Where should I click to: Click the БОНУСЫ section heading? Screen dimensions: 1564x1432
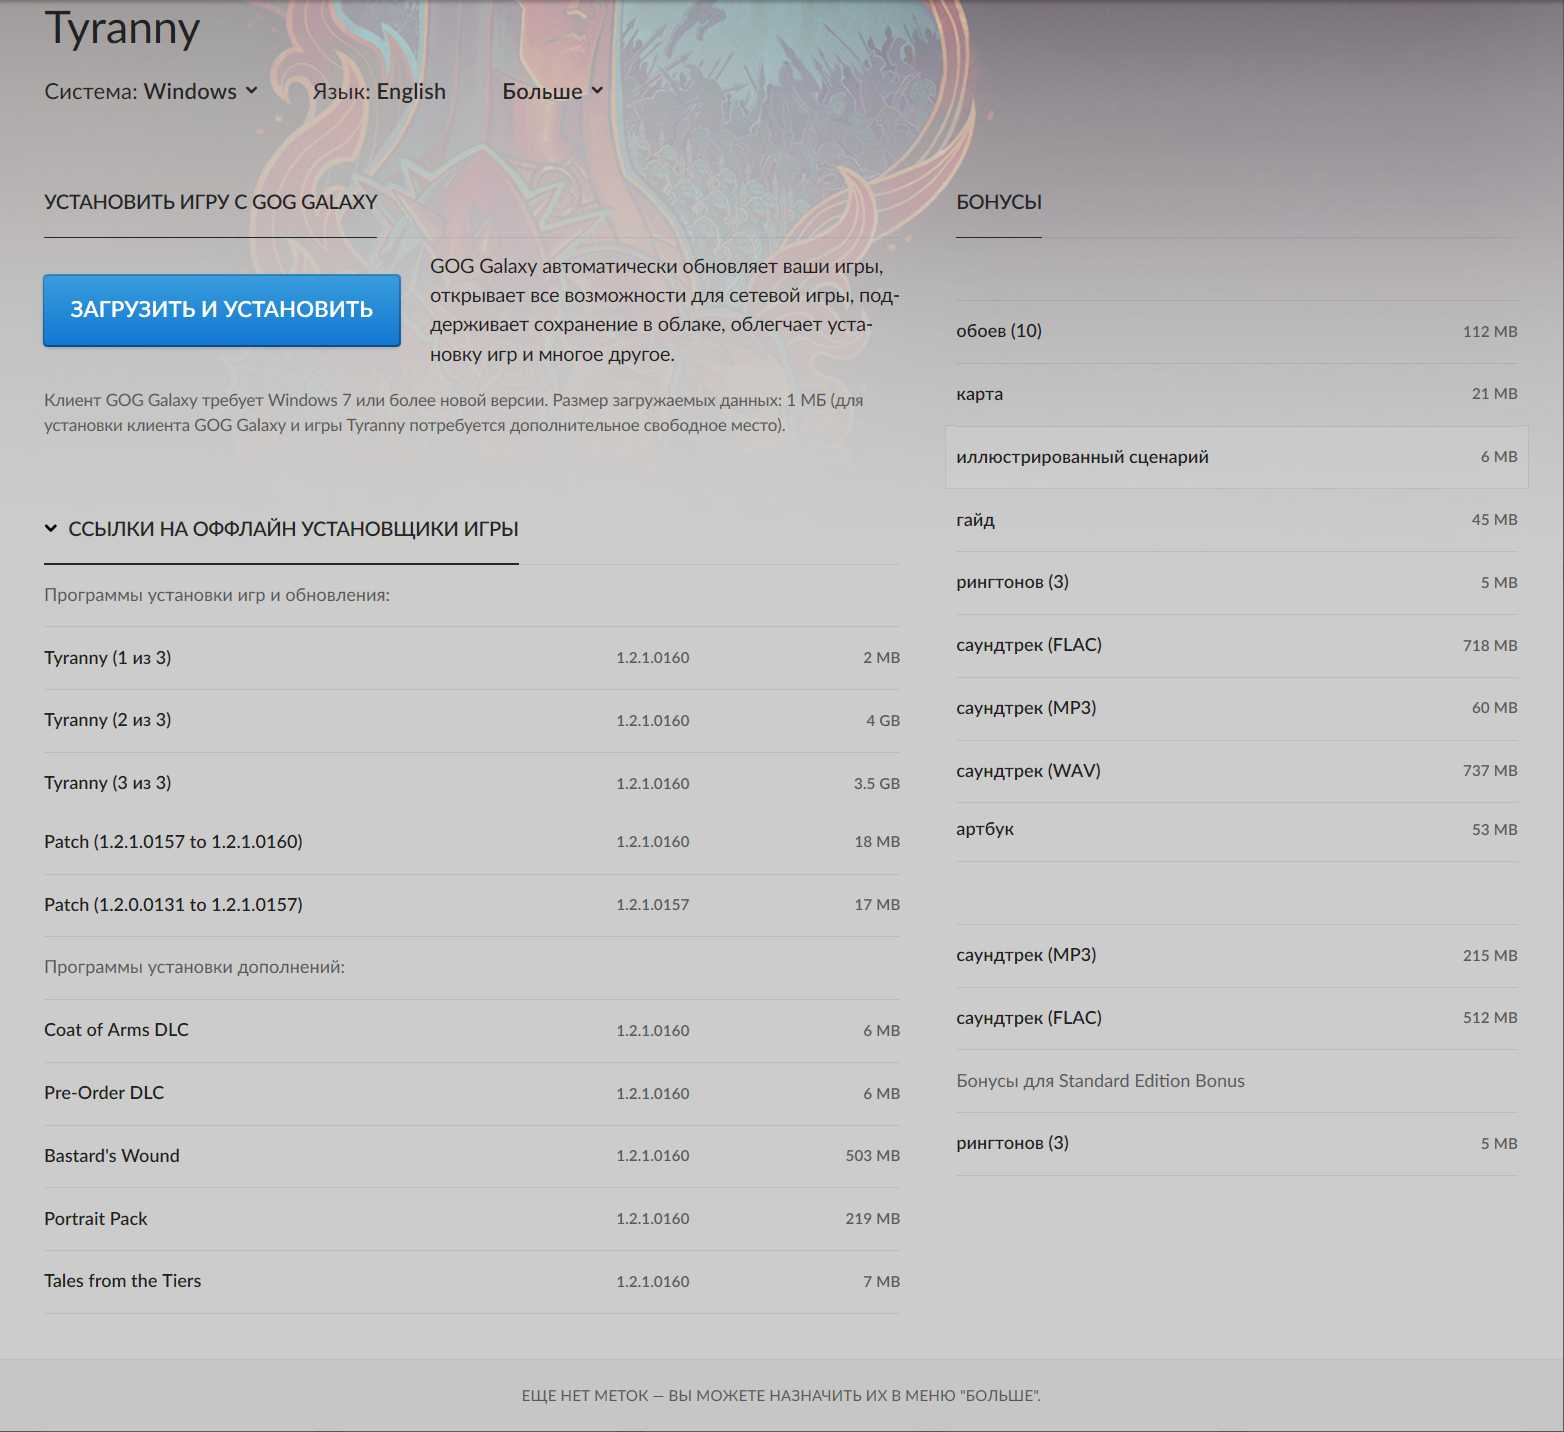click(999, 202)
